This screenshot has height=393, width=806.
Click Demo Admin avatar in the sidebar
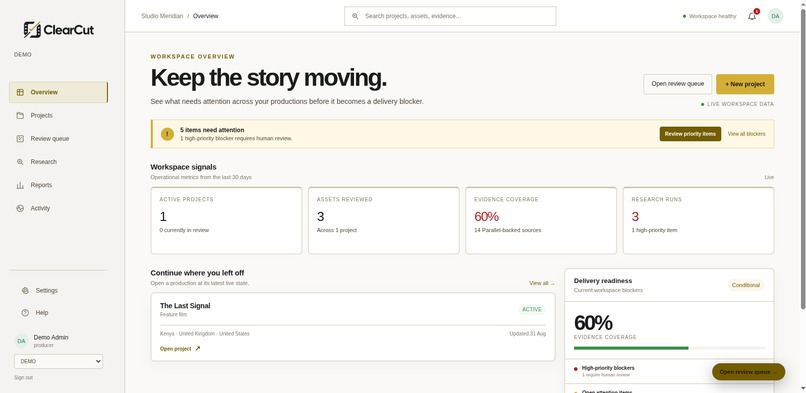[21, 341]
